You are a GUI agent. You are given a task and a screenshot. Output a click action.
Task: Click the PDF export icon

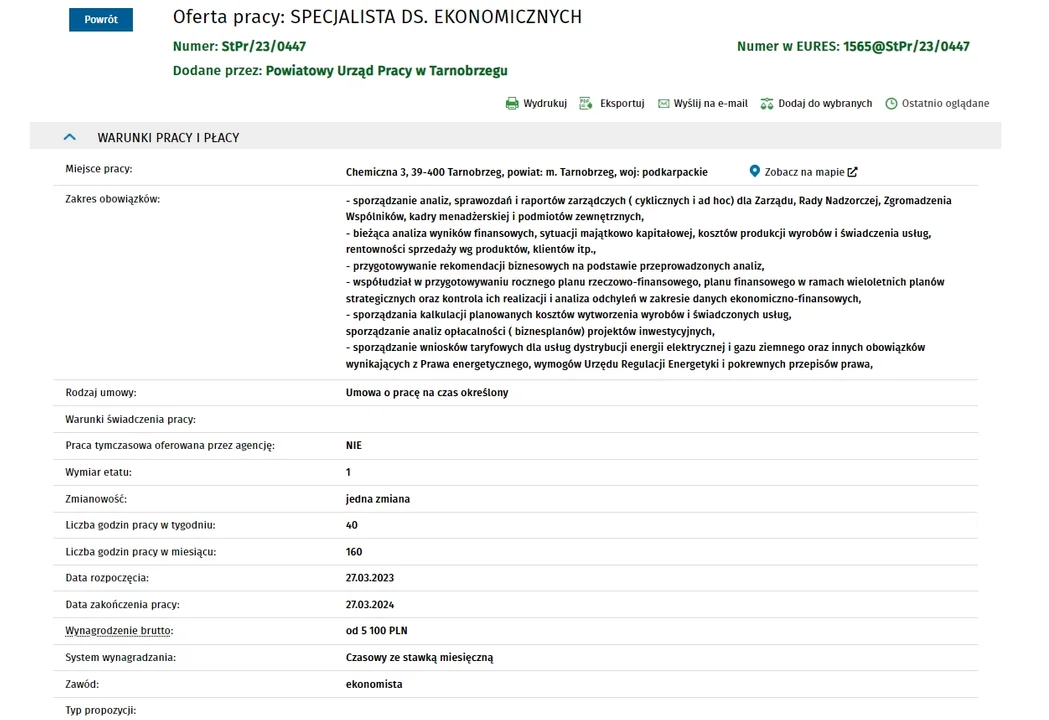(586, 103)
